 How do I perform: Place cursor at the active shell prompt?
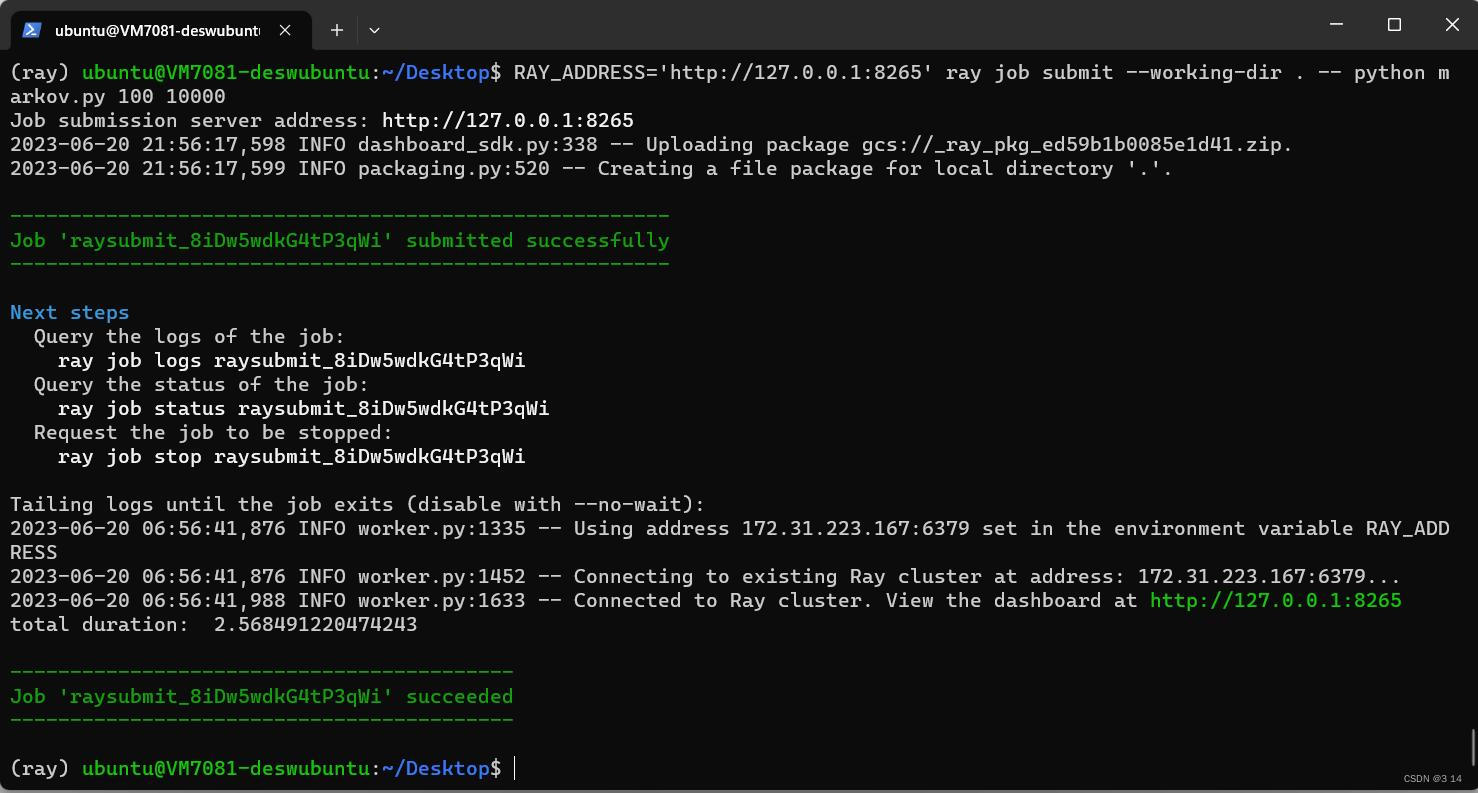[514, 768]
